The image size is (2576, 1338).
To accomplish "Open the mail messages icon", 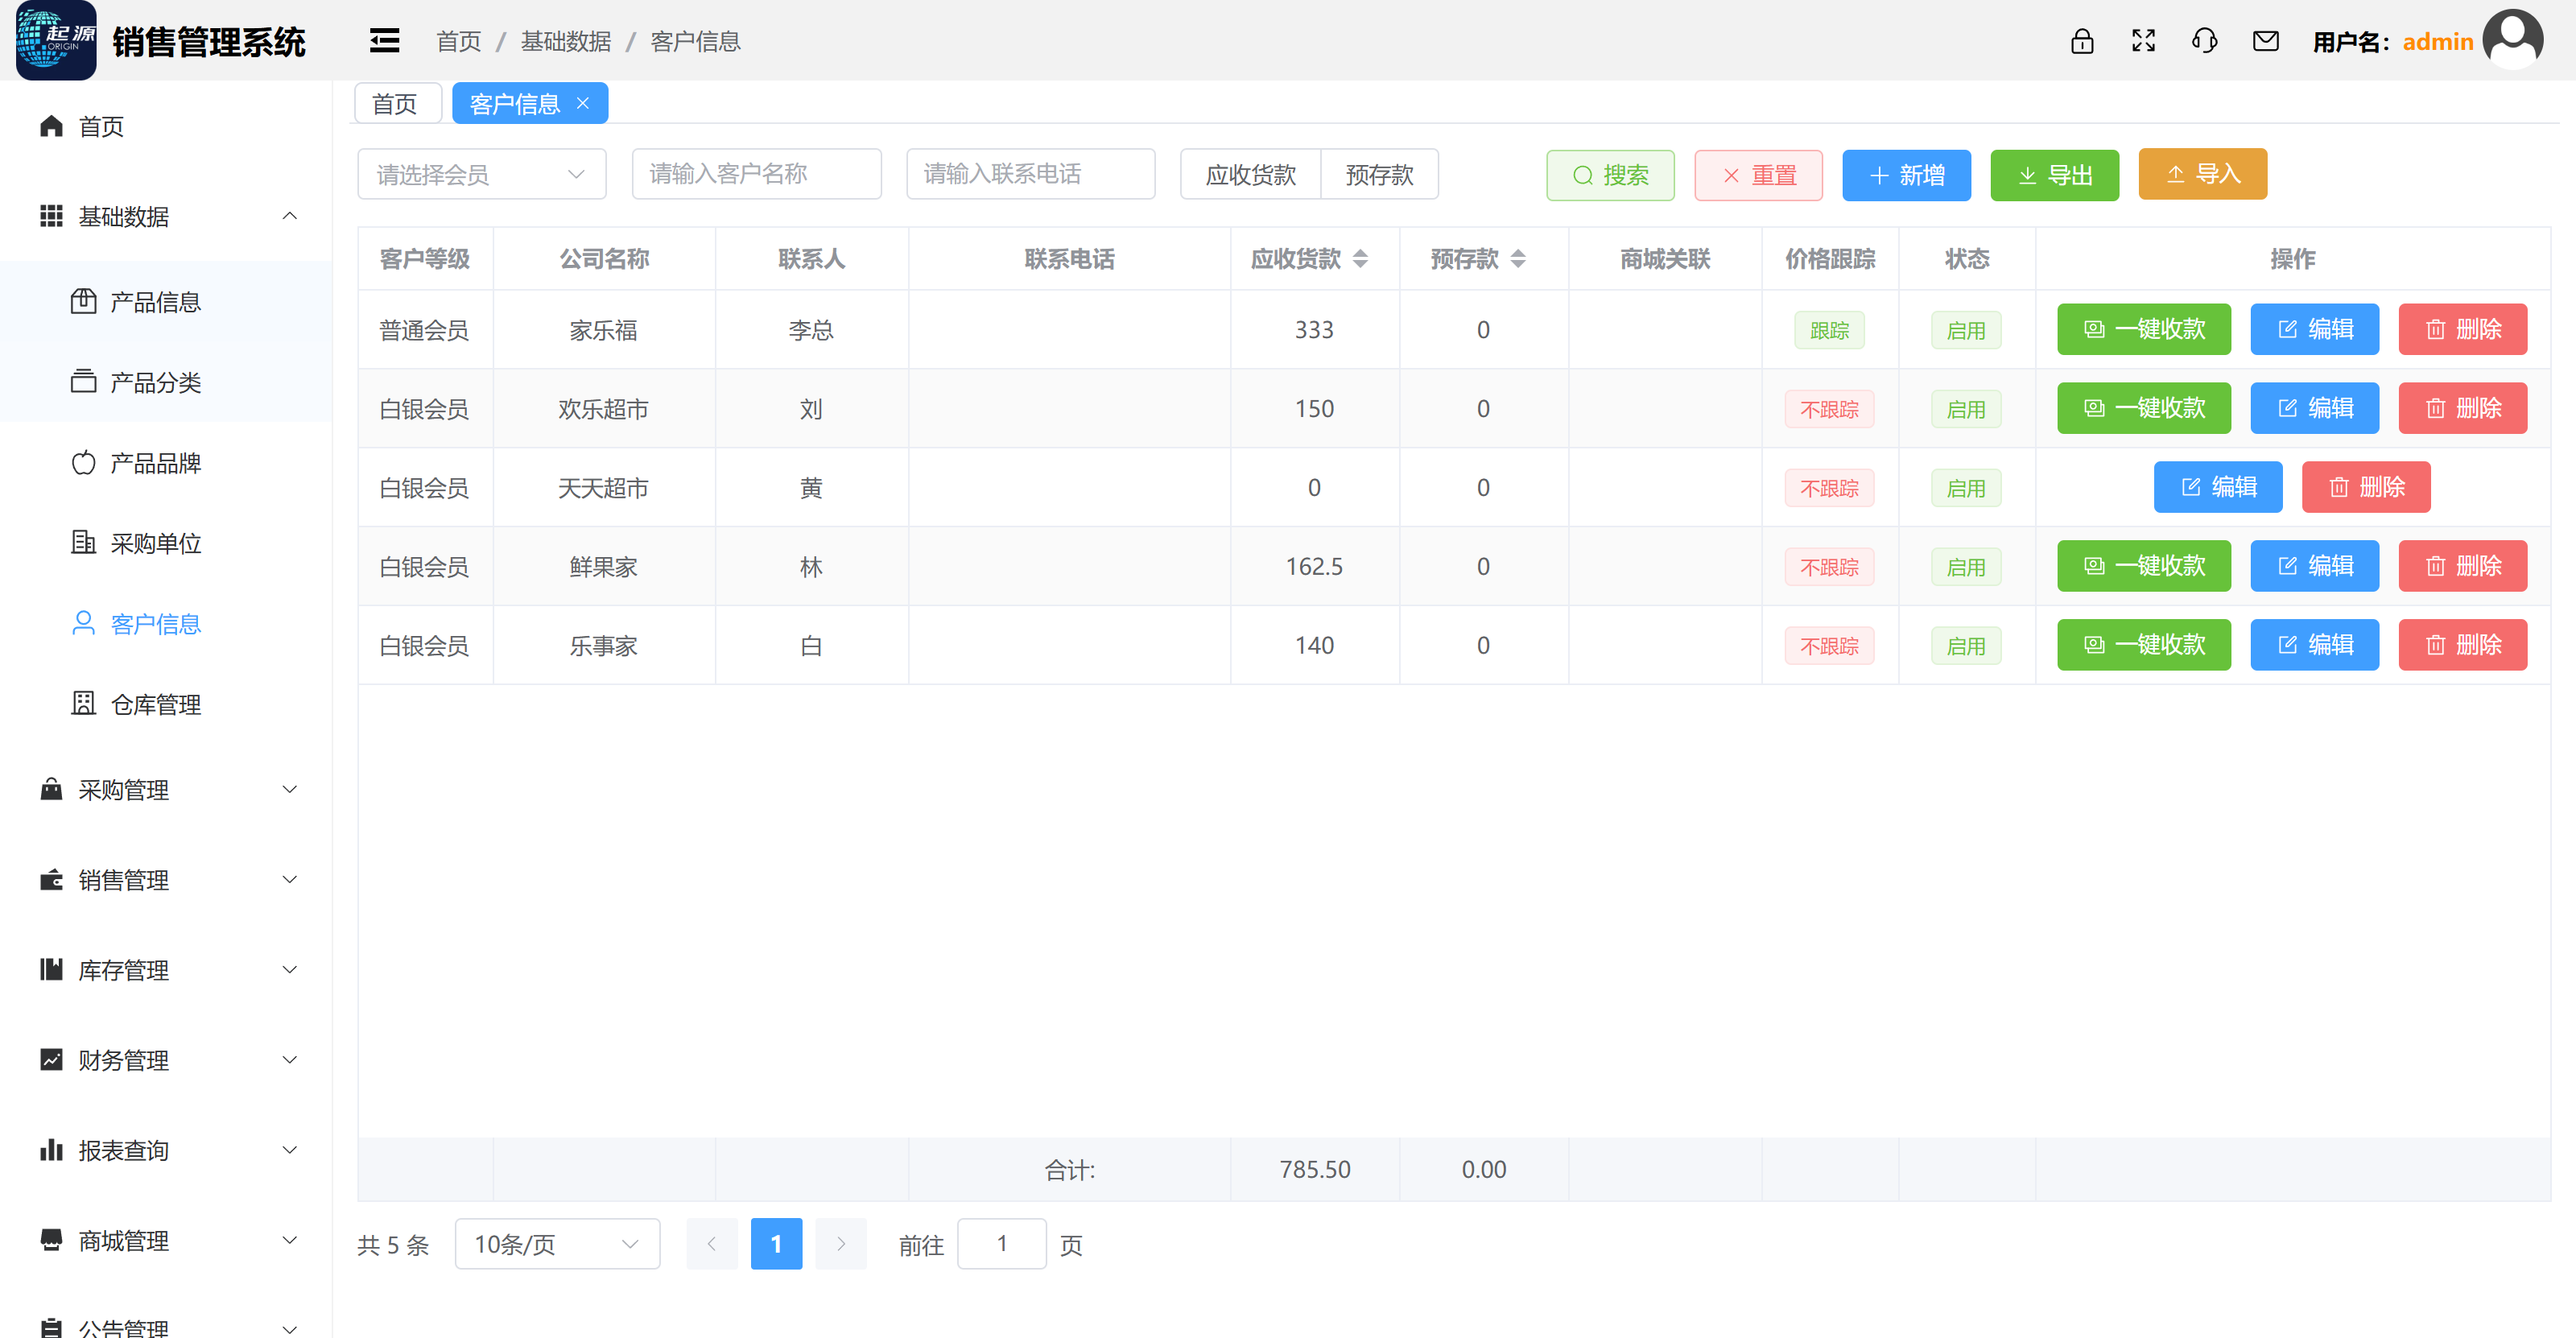I will (2265, 41).
